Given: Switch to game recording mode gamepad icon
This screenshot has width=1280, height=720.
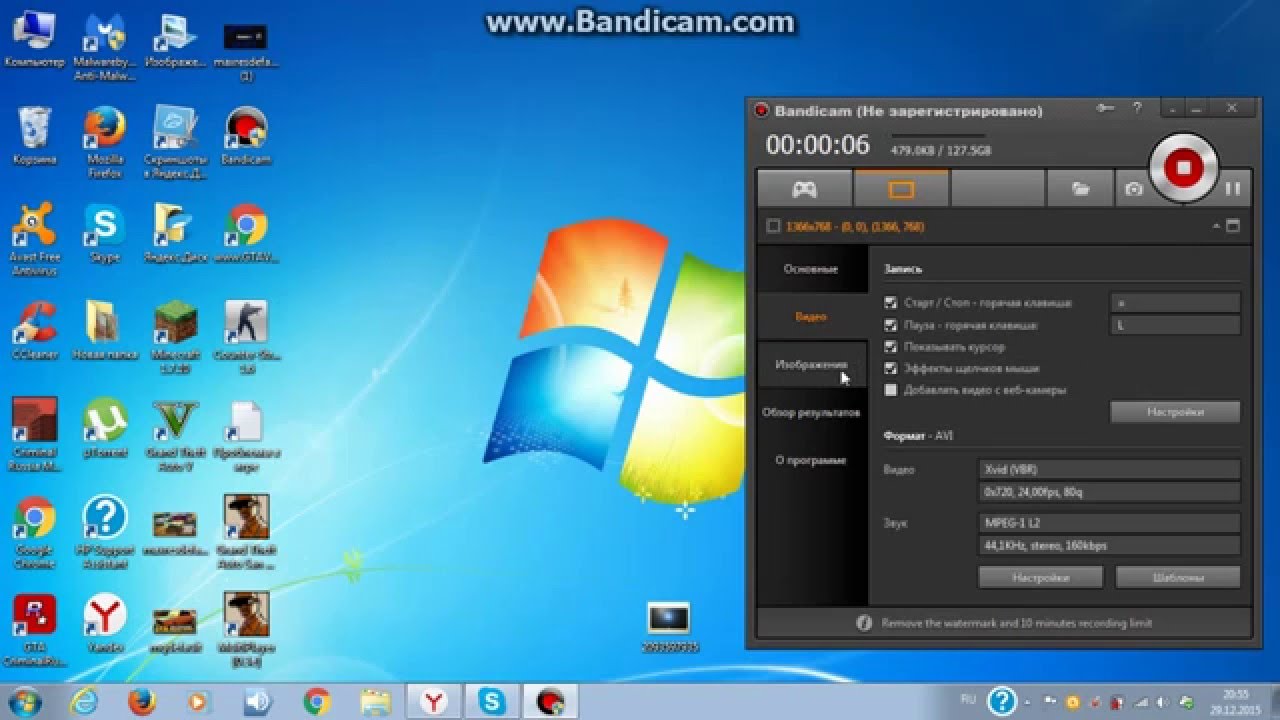Looking at the screenshot, I should (805, 188).
